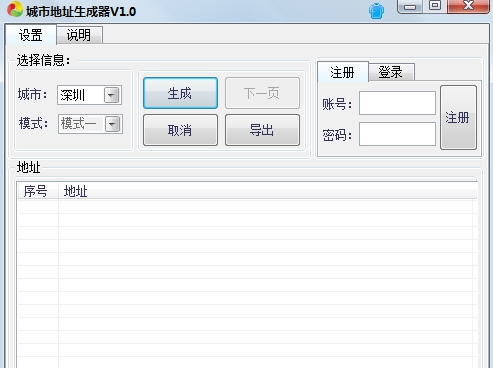The image size is (493, 368).
Task: Click the app logo in the title bar
Action: [x=15, y=9]
